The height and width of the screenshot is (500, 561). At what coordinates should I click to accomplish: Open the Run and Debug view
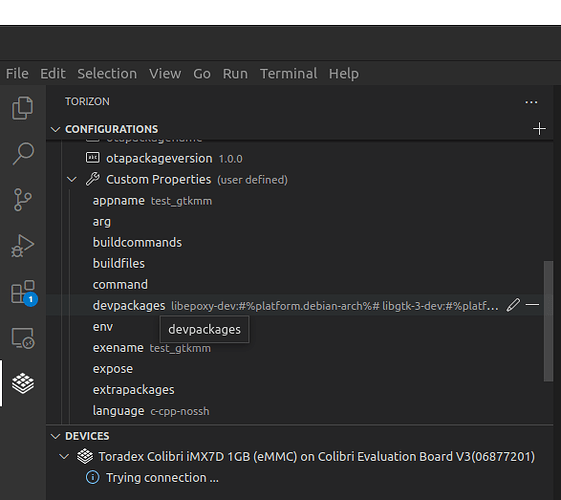(x=23, y=246)
